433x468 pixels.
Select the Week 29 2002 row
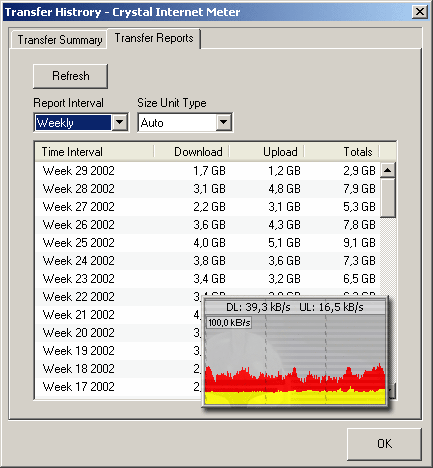207,171
